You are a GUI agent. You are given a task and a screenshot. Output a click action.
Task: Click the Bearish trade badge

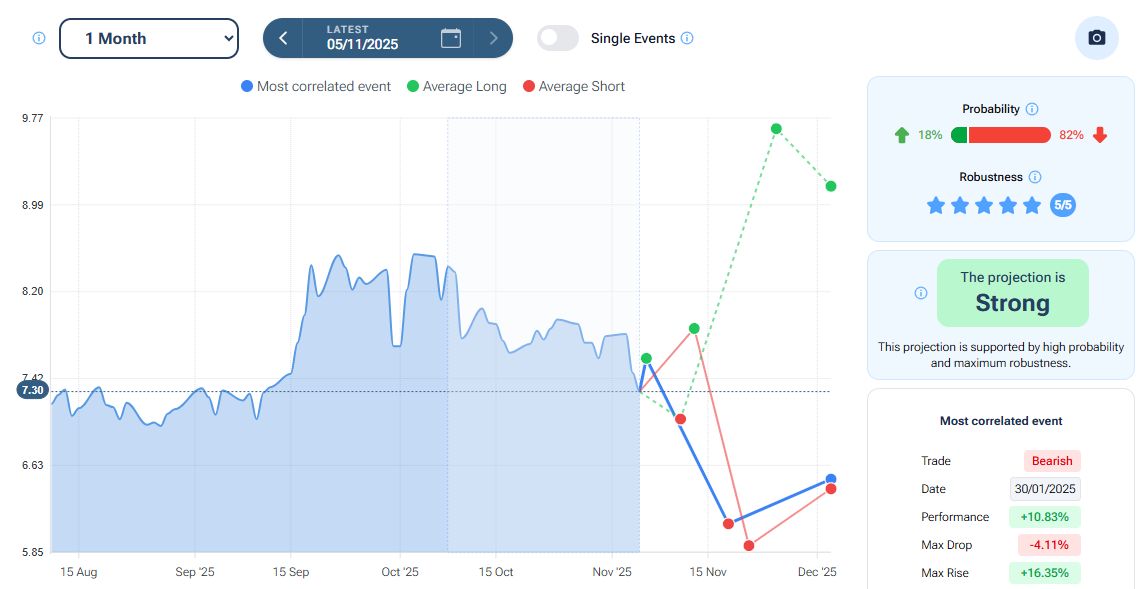[1052, 461]
